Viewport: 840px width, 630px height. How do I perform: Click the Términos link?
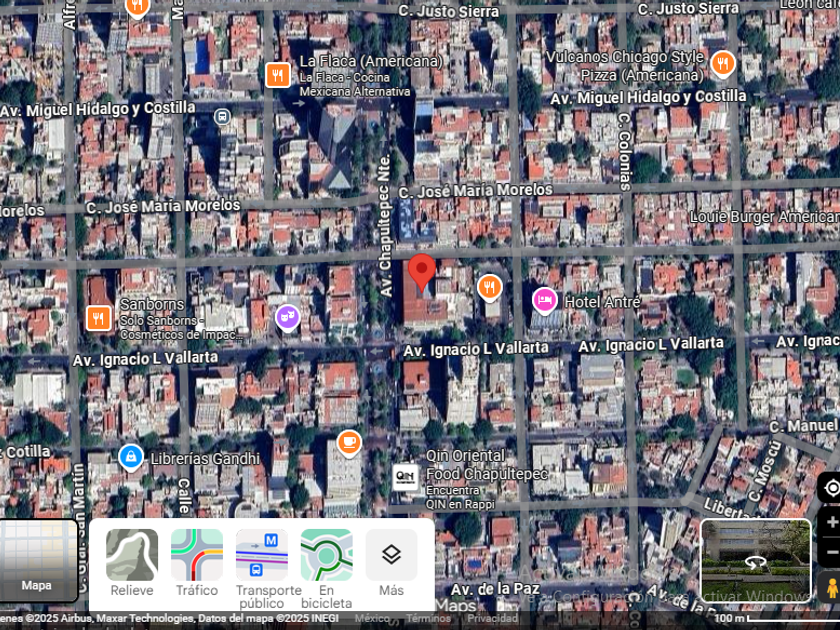tap(429, 618)
